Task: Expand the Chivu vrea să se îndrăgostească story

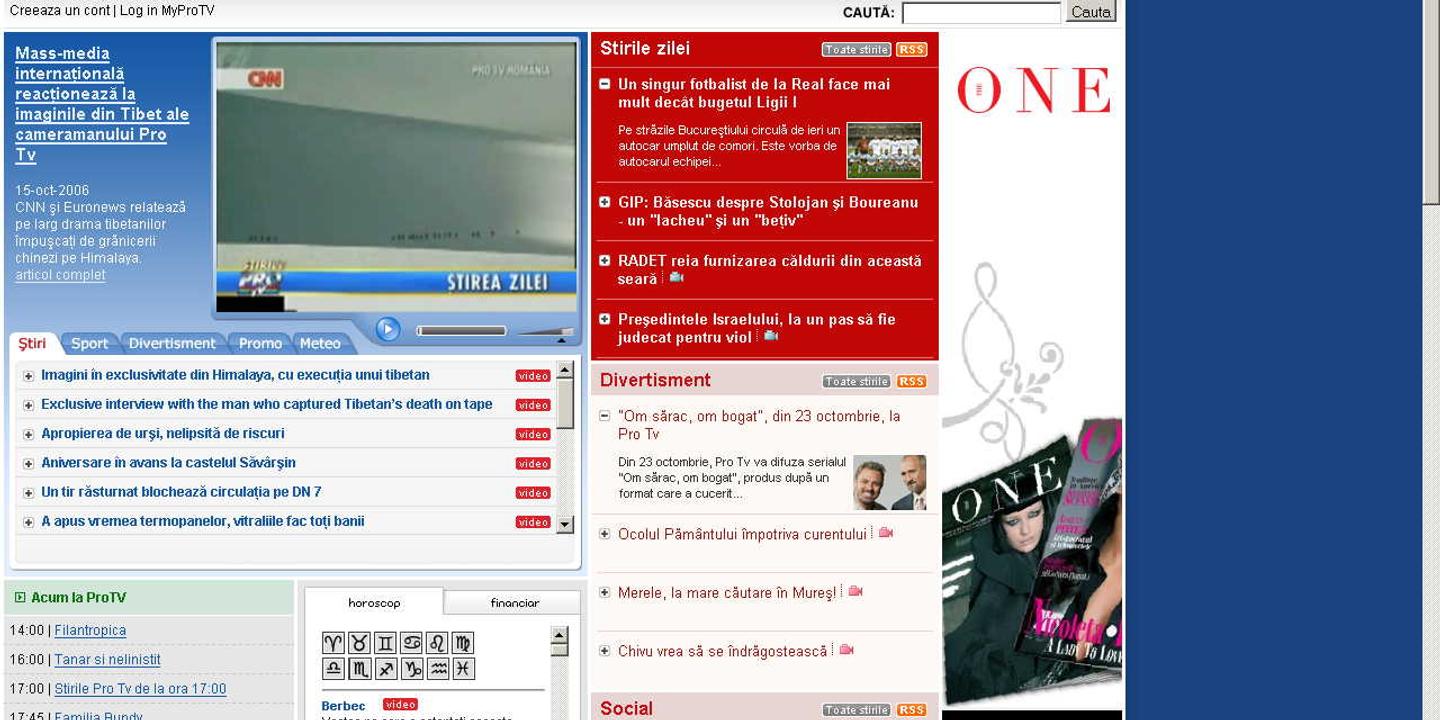Action: pos(604,651)
